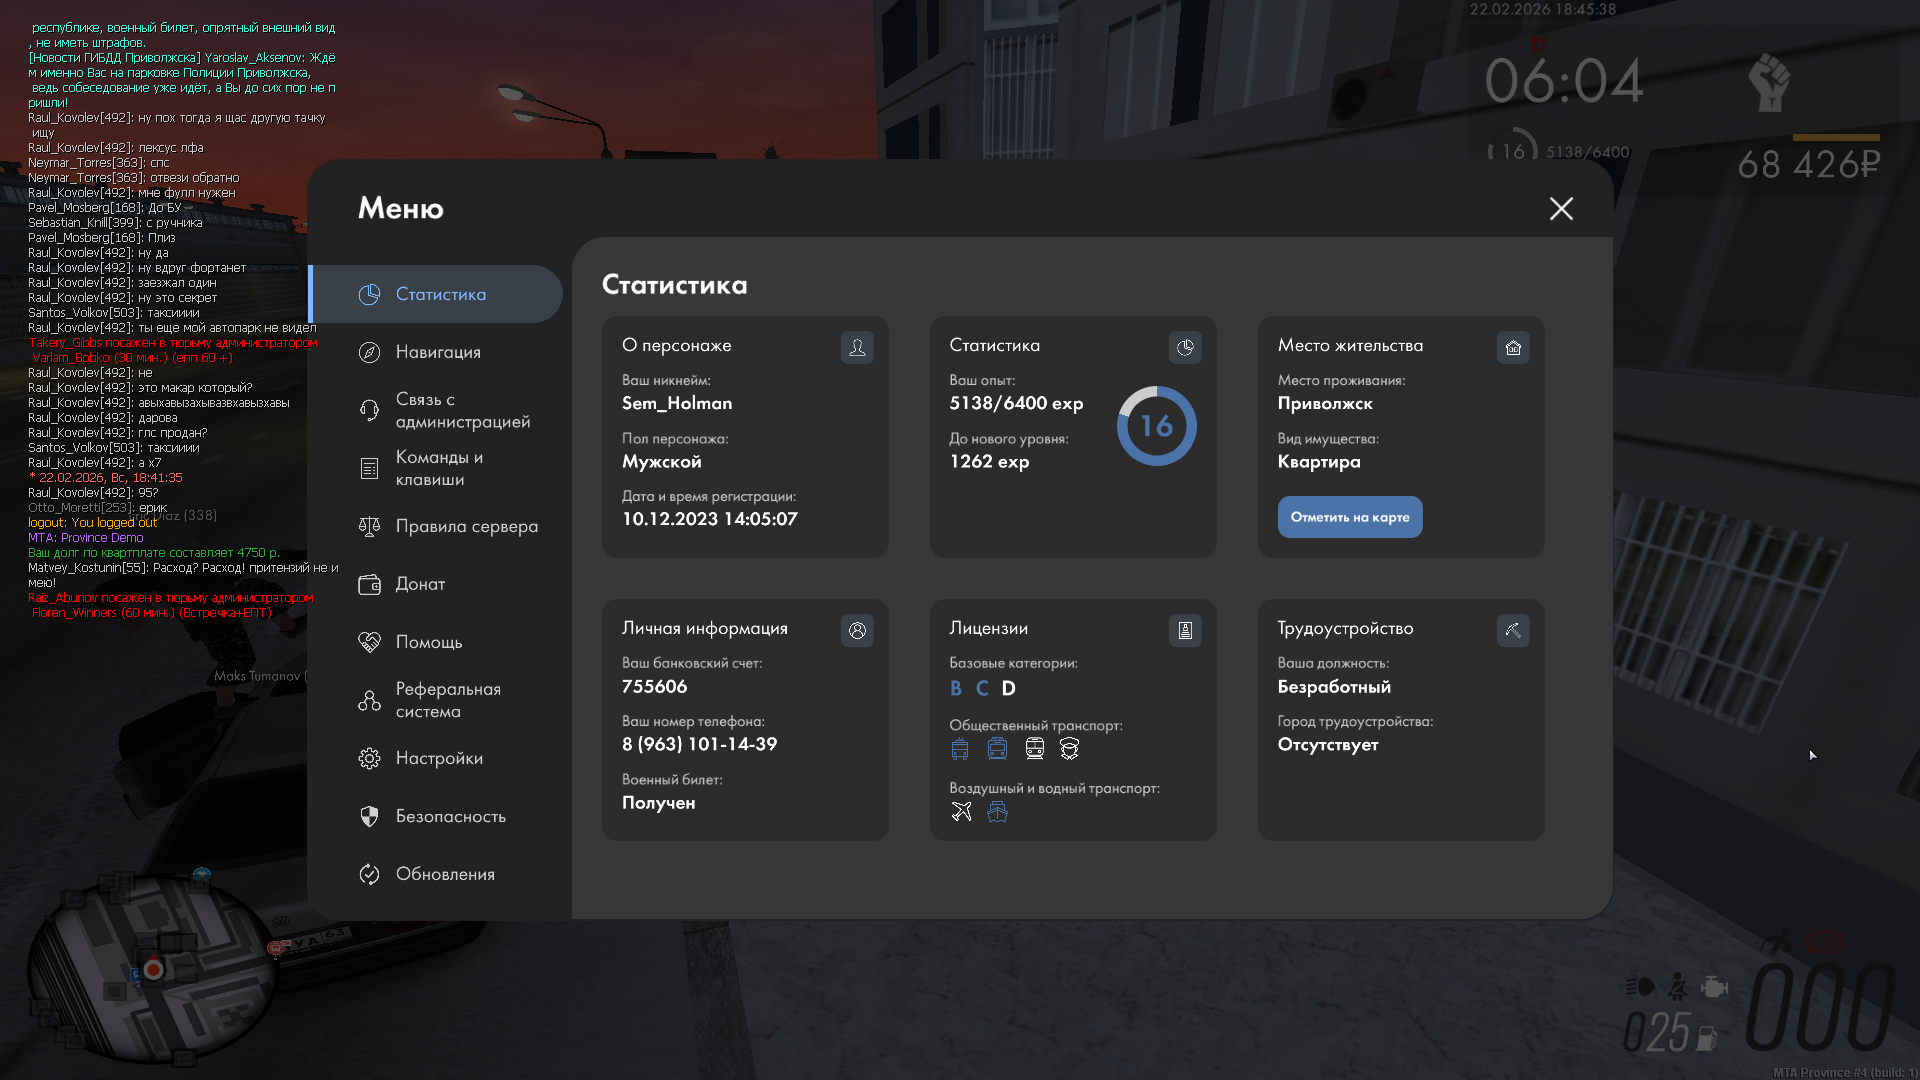Click the house icon in Место жительства card
The width and height of the screenshot is (1920, 1080).
(1513, 347)
